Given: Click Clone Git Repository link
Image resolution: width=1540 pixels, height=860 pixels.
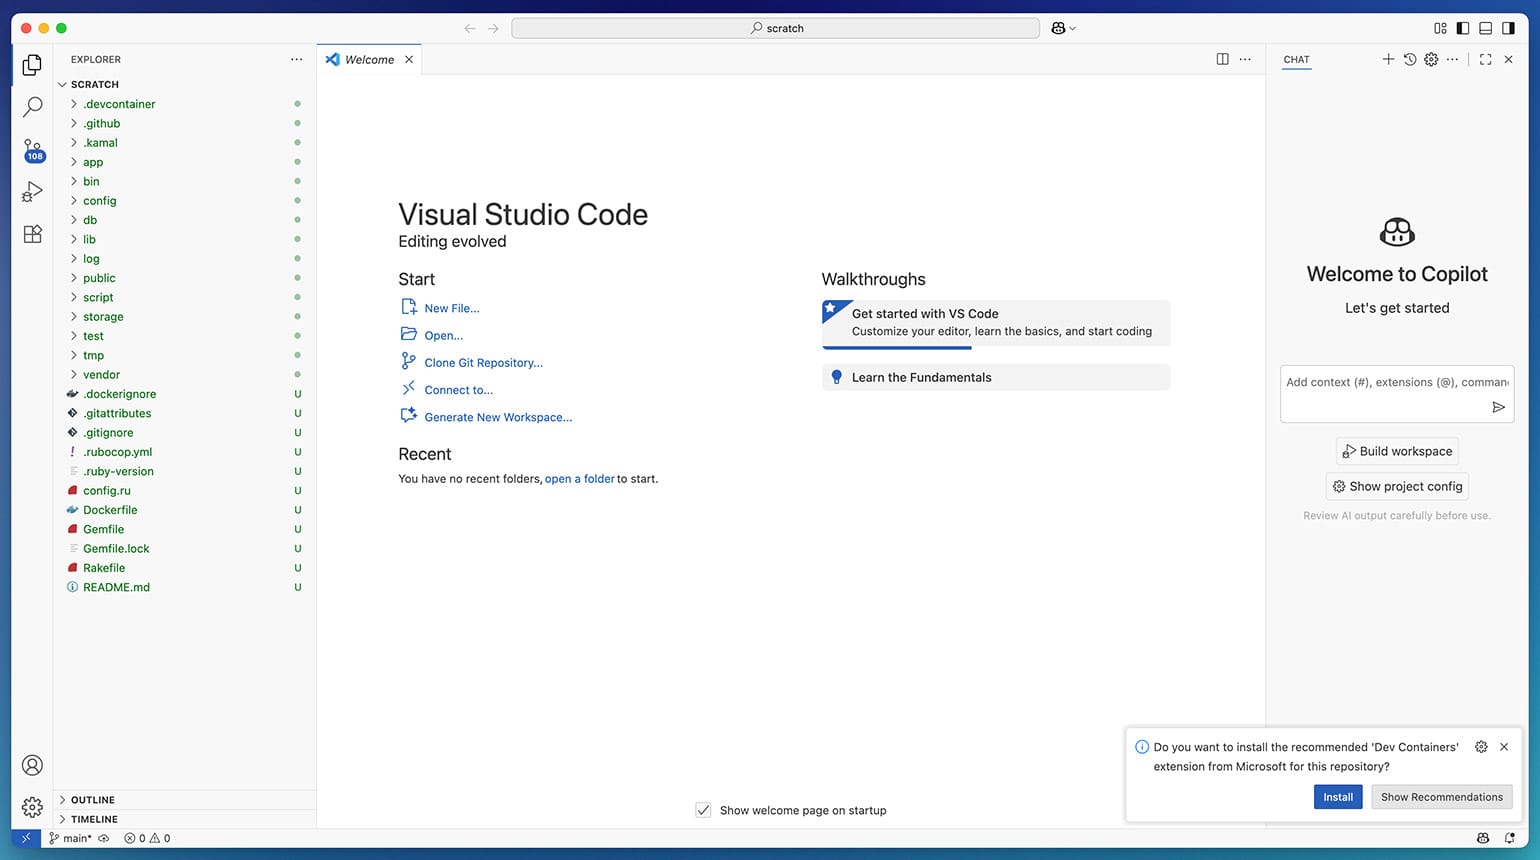Looking at the screenshot, I should point(483,363).
